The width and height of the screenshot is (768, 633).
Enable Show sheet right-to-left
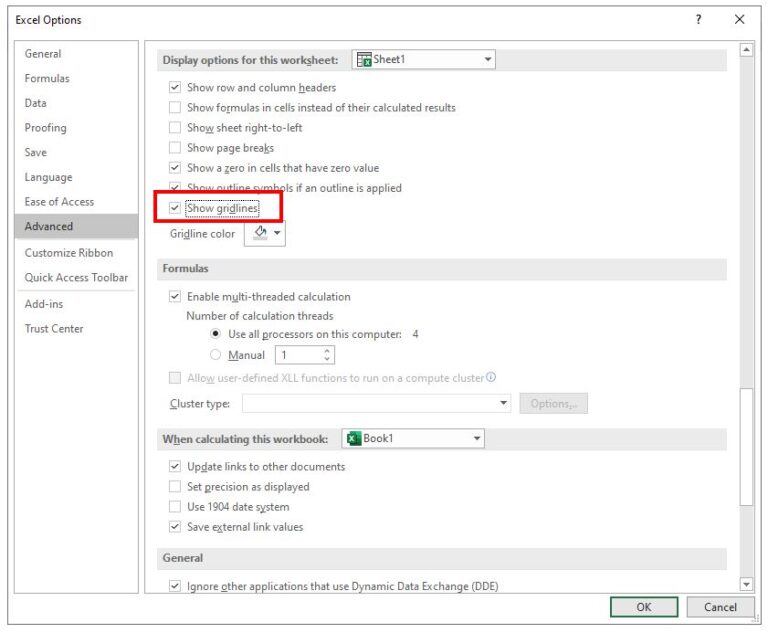175,127
